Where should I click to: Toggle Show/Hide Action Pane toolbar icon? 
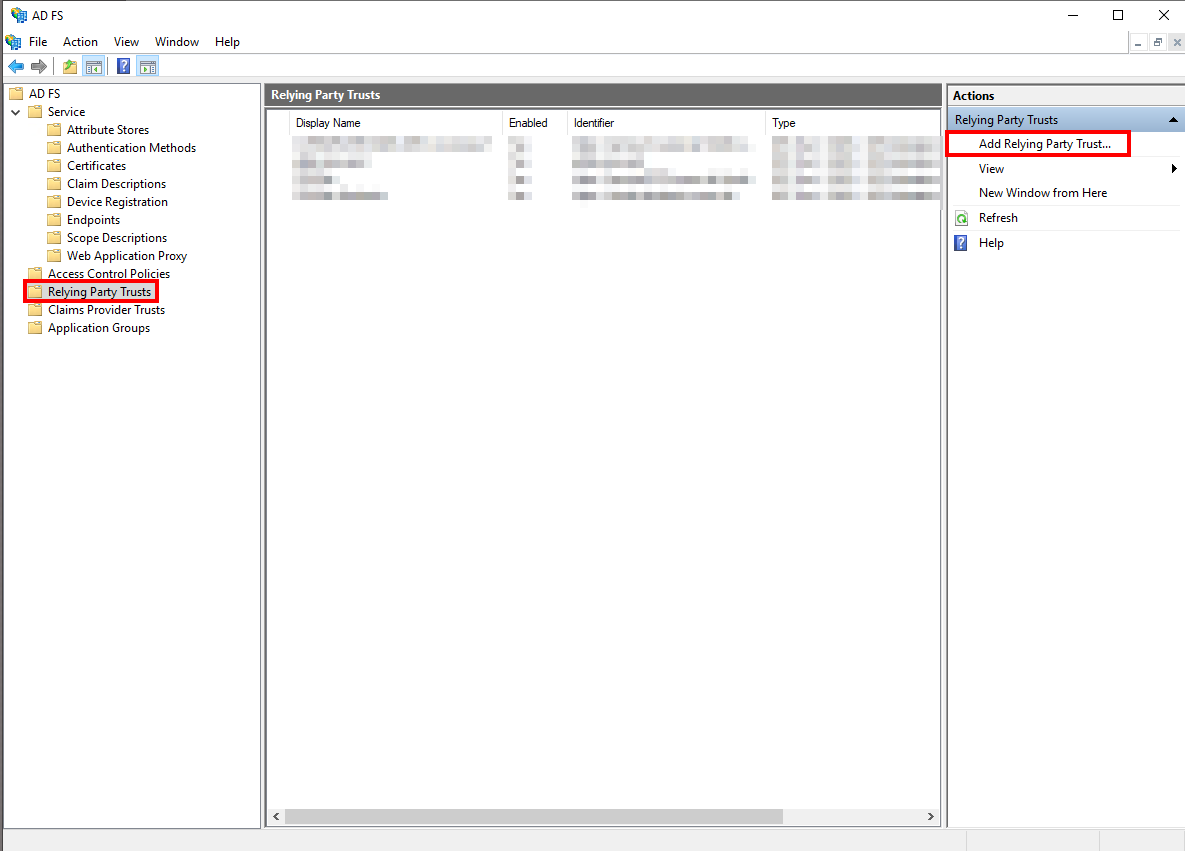pyautogui.click(x=147, y=67)
